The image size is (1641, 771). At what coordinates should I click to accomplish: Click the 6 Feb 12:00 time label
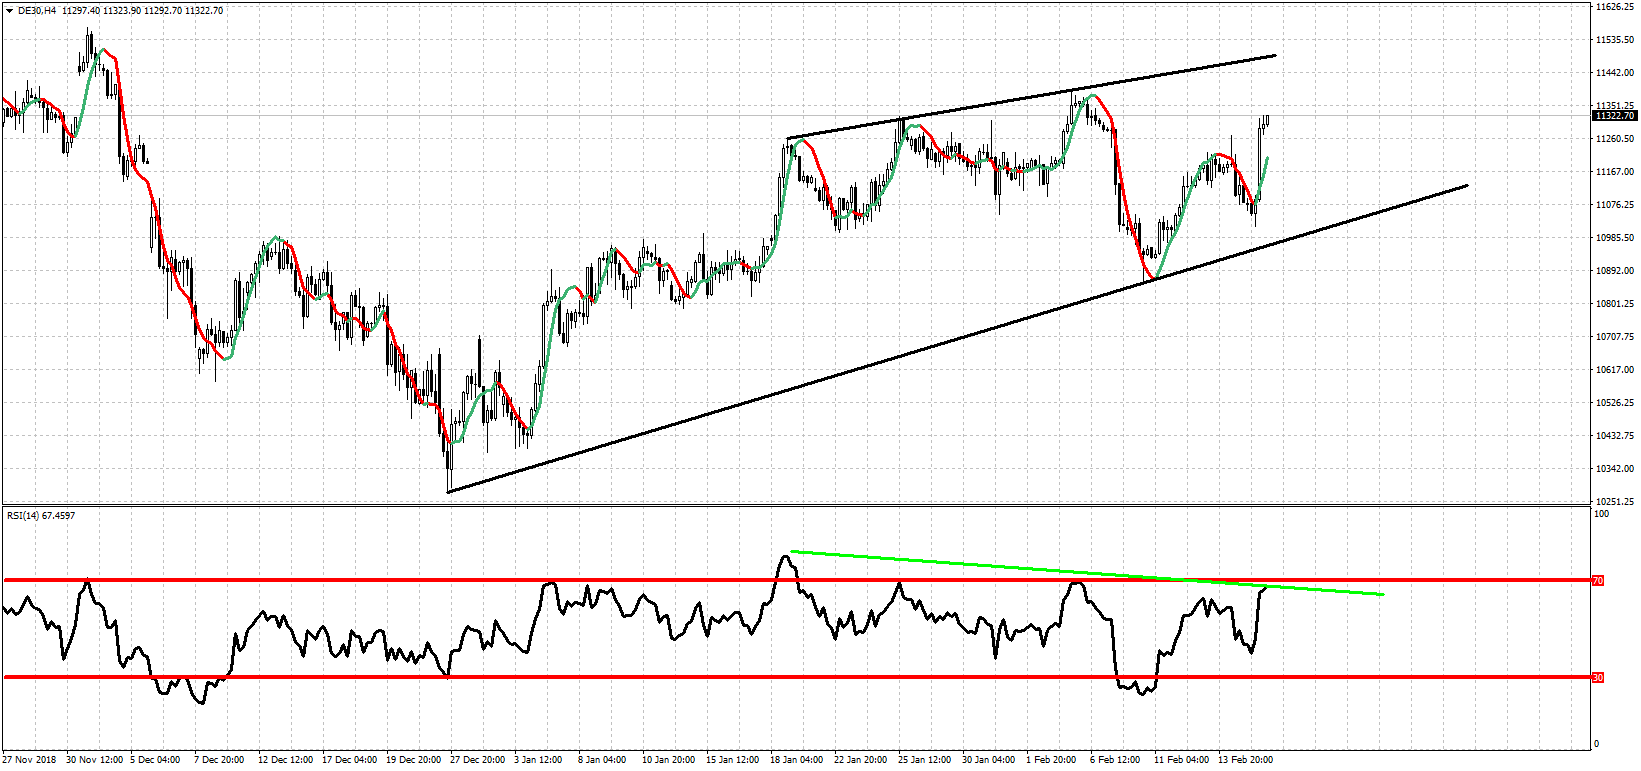click(1115, 760)
